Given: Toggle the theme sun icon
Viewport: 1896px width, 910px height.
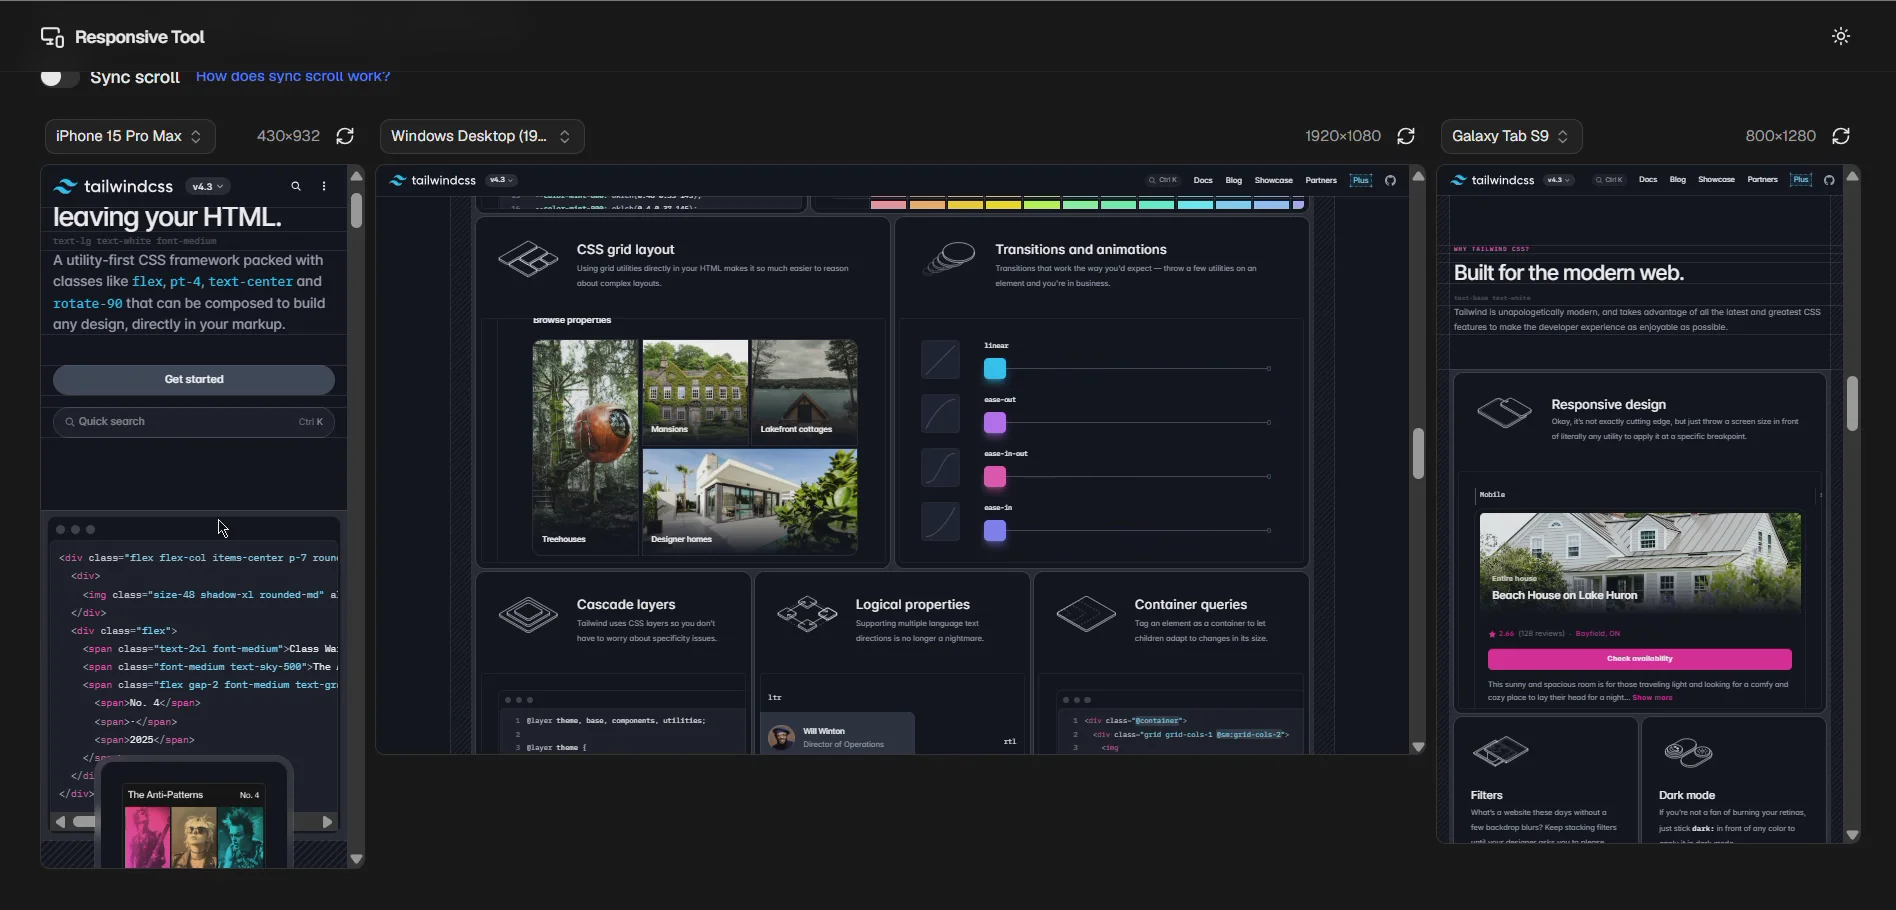Looking at the screenshot, I should pyautogui.click(x=1841, y=36).
